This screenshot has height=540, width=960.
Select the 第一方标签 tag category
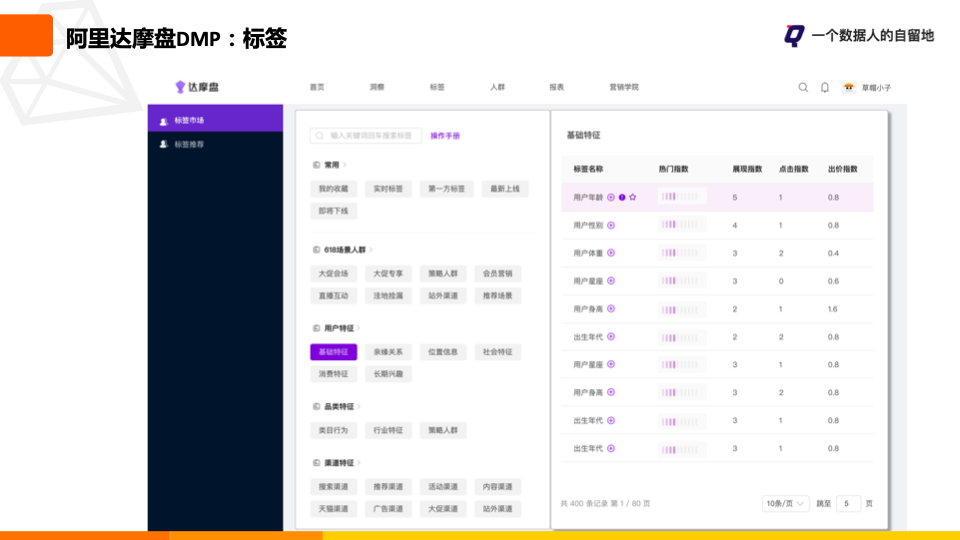point(446,189)
